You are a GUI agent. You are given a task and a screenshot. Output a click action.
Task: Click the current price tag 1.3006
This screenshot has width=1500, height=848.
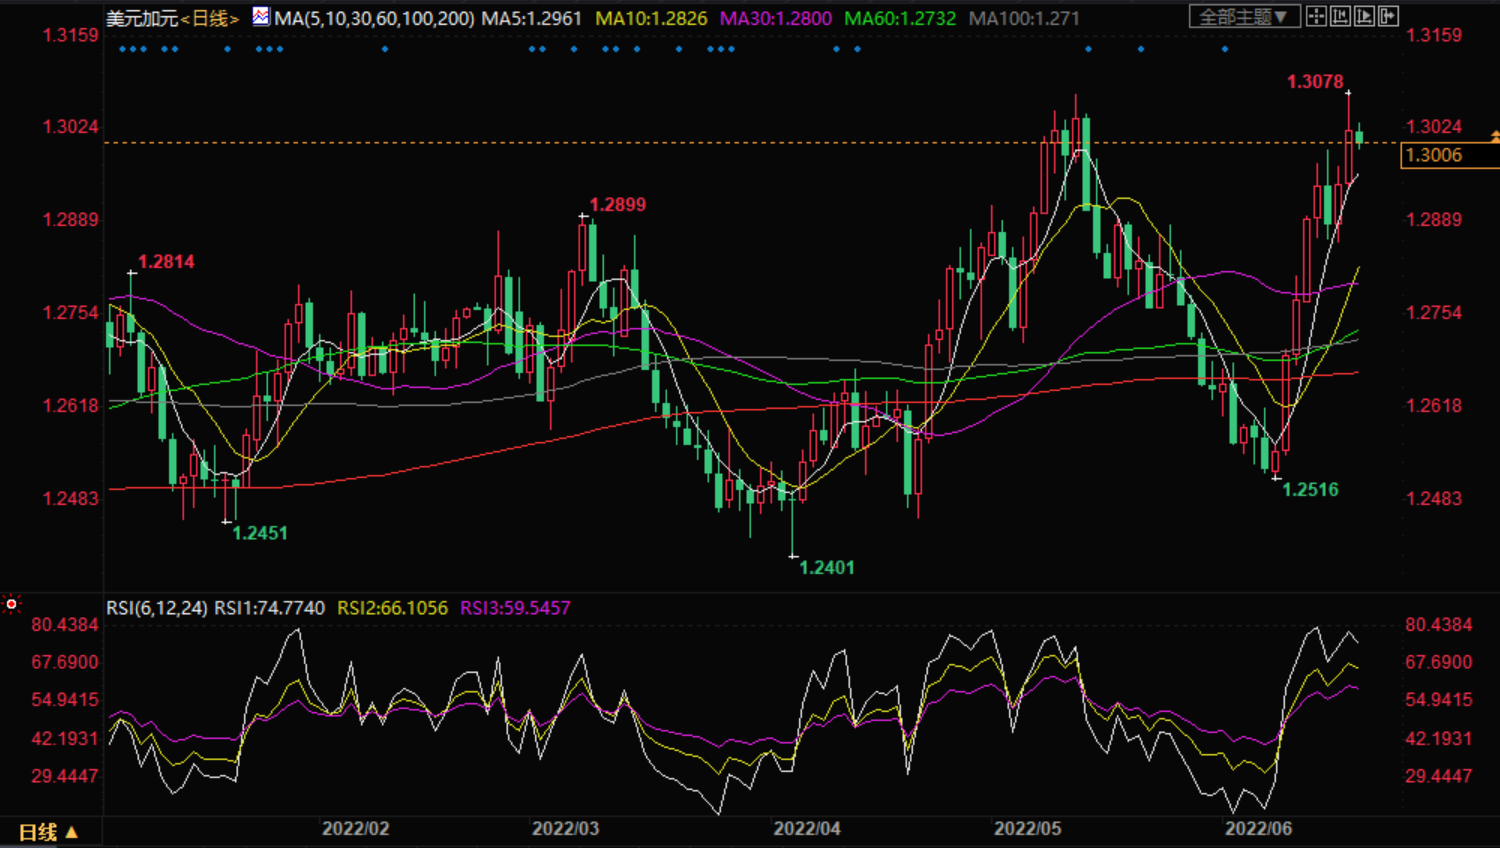(x=1434, y=155)
